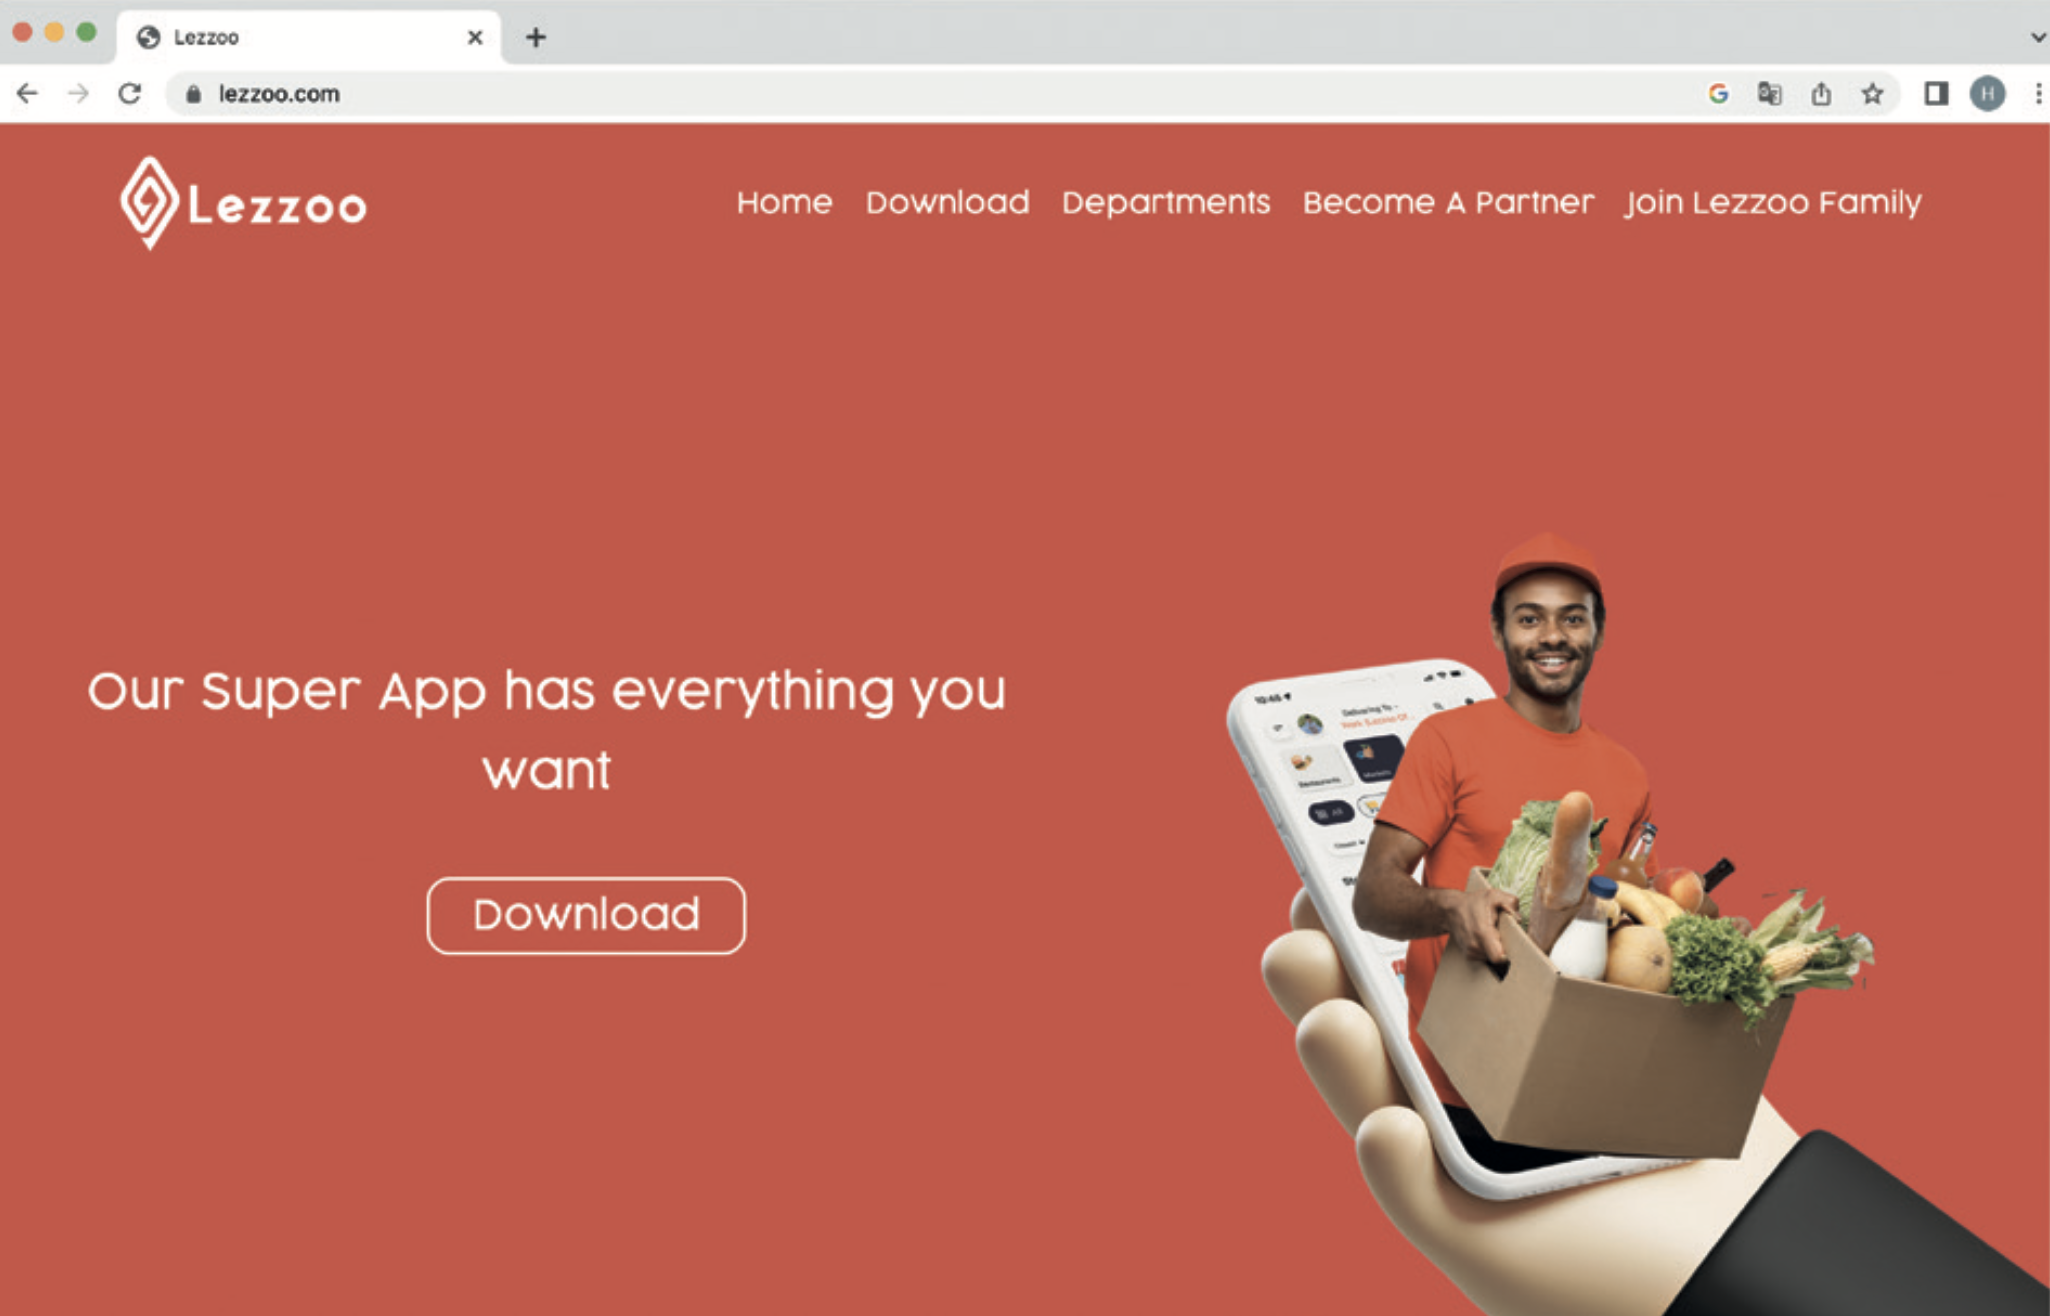Click the browser forward arrow
This screenshot has width=2050, height=1316.
[x=78, y=94]
